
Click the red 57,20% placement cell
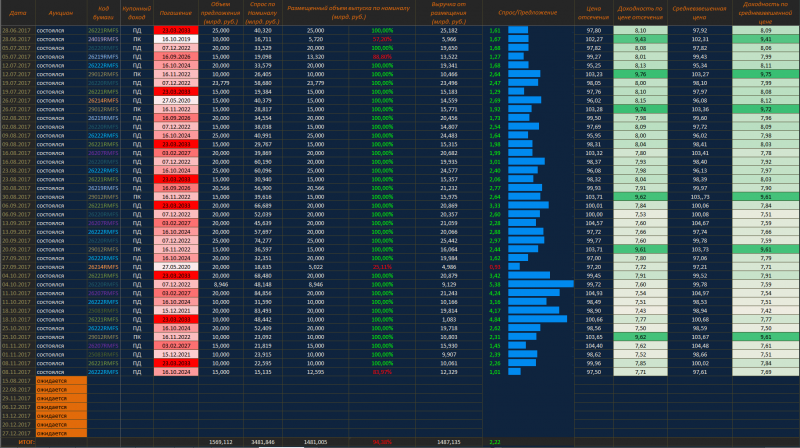(x=381, y=39)
